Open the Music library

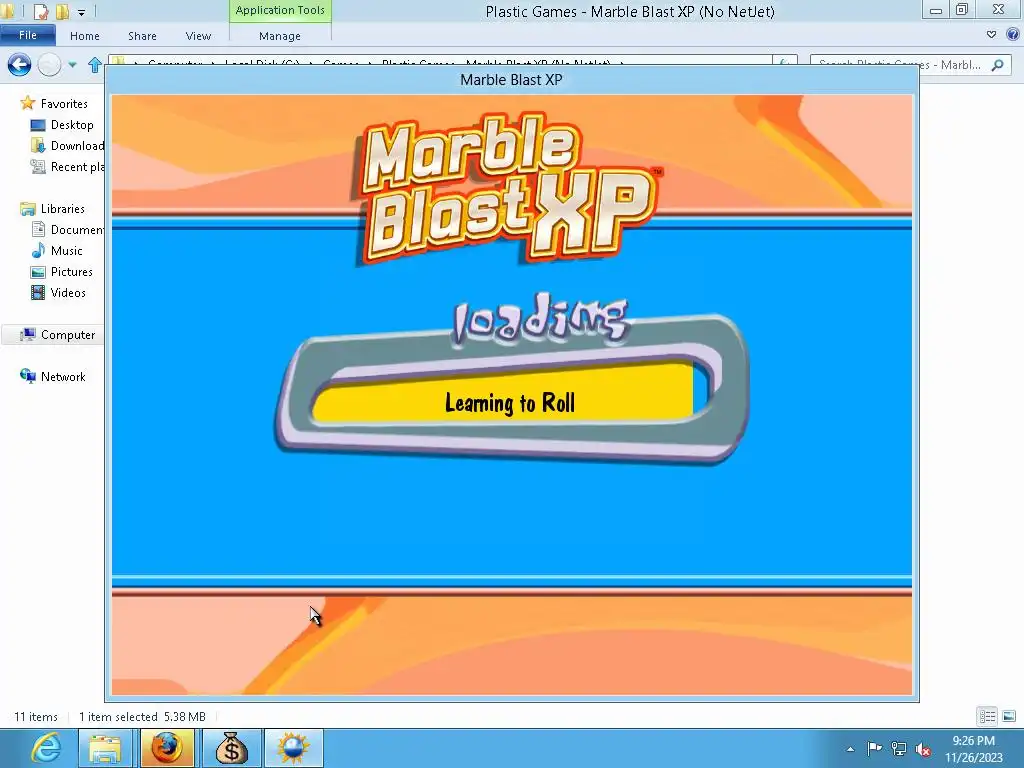67,251
